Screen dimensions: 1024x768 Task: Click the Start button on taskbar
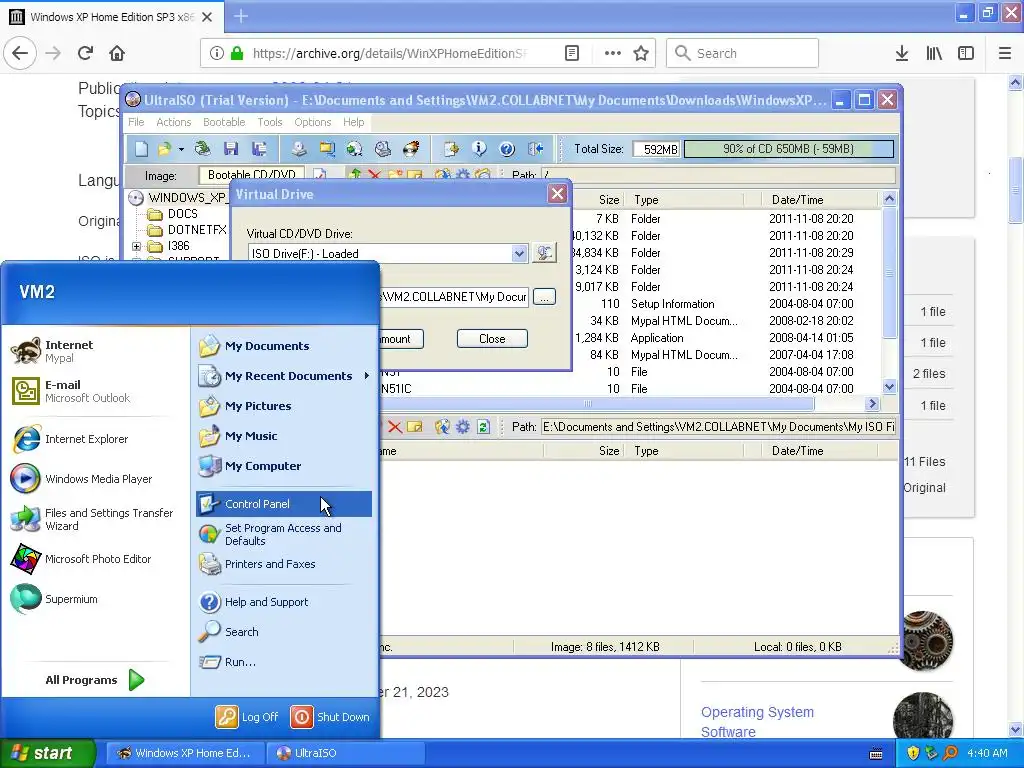coord(47,753)
